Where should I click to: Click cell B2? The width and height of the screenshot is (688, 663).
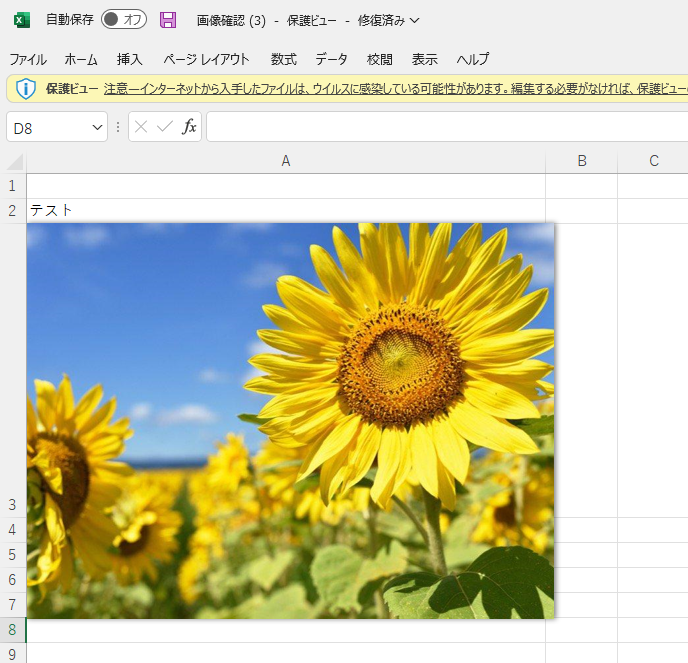582,211
